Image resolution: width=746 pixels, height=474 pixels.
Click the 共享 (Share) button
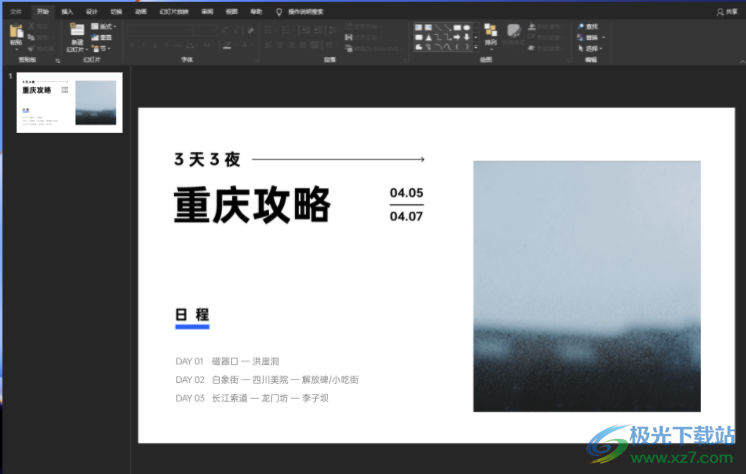pyautogui.click(x=727, y=12)
